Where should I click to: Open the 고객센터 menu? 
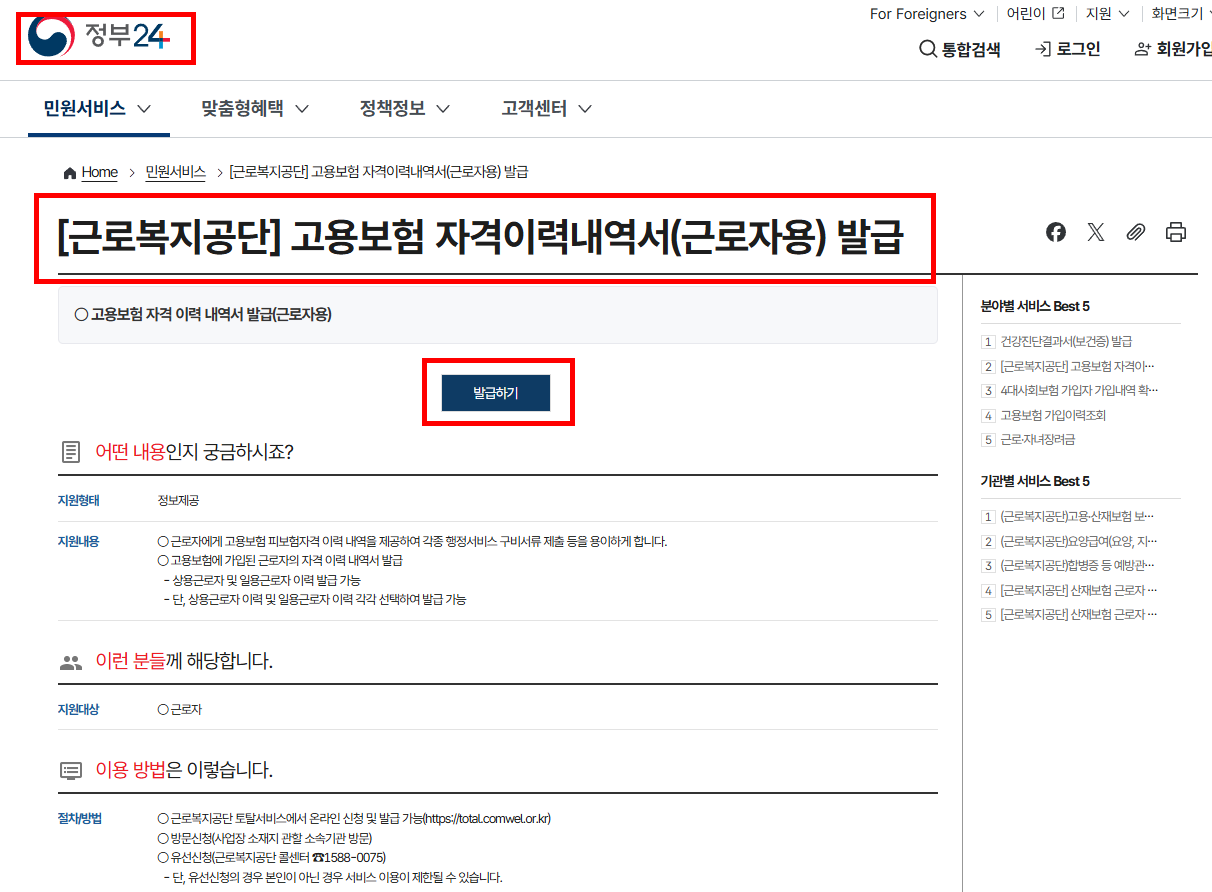[547, 108]
